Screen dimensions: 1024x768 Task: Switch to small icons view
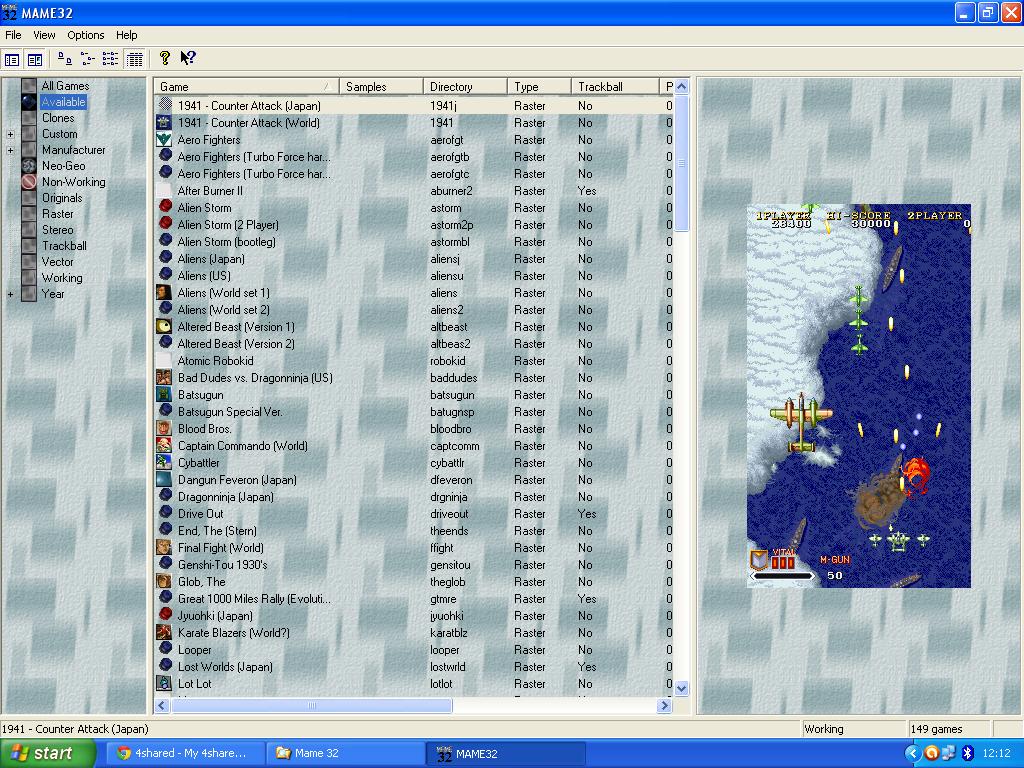tap(88, 59)
